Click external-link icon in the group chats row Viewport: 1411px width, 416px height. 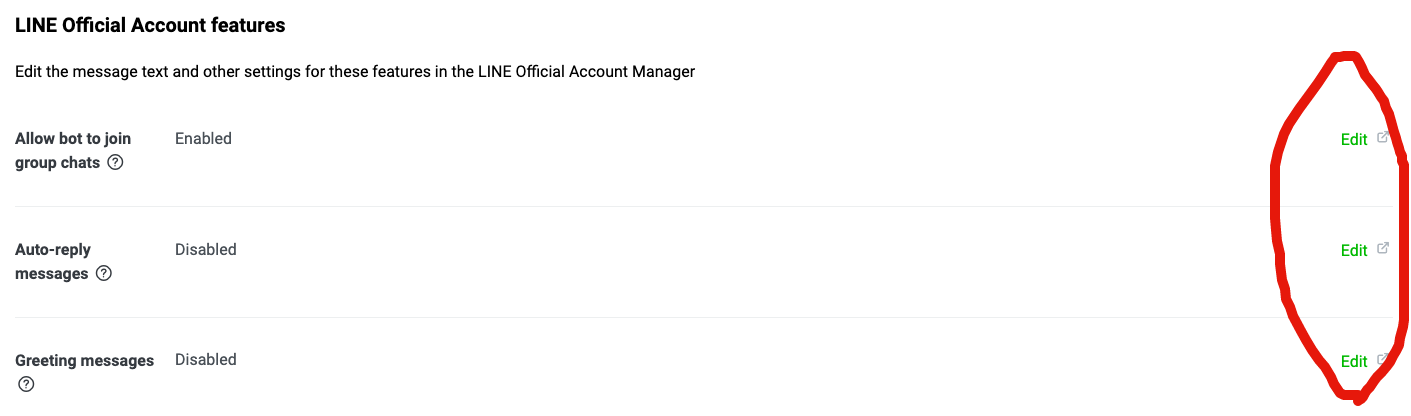coord(1383,138)
